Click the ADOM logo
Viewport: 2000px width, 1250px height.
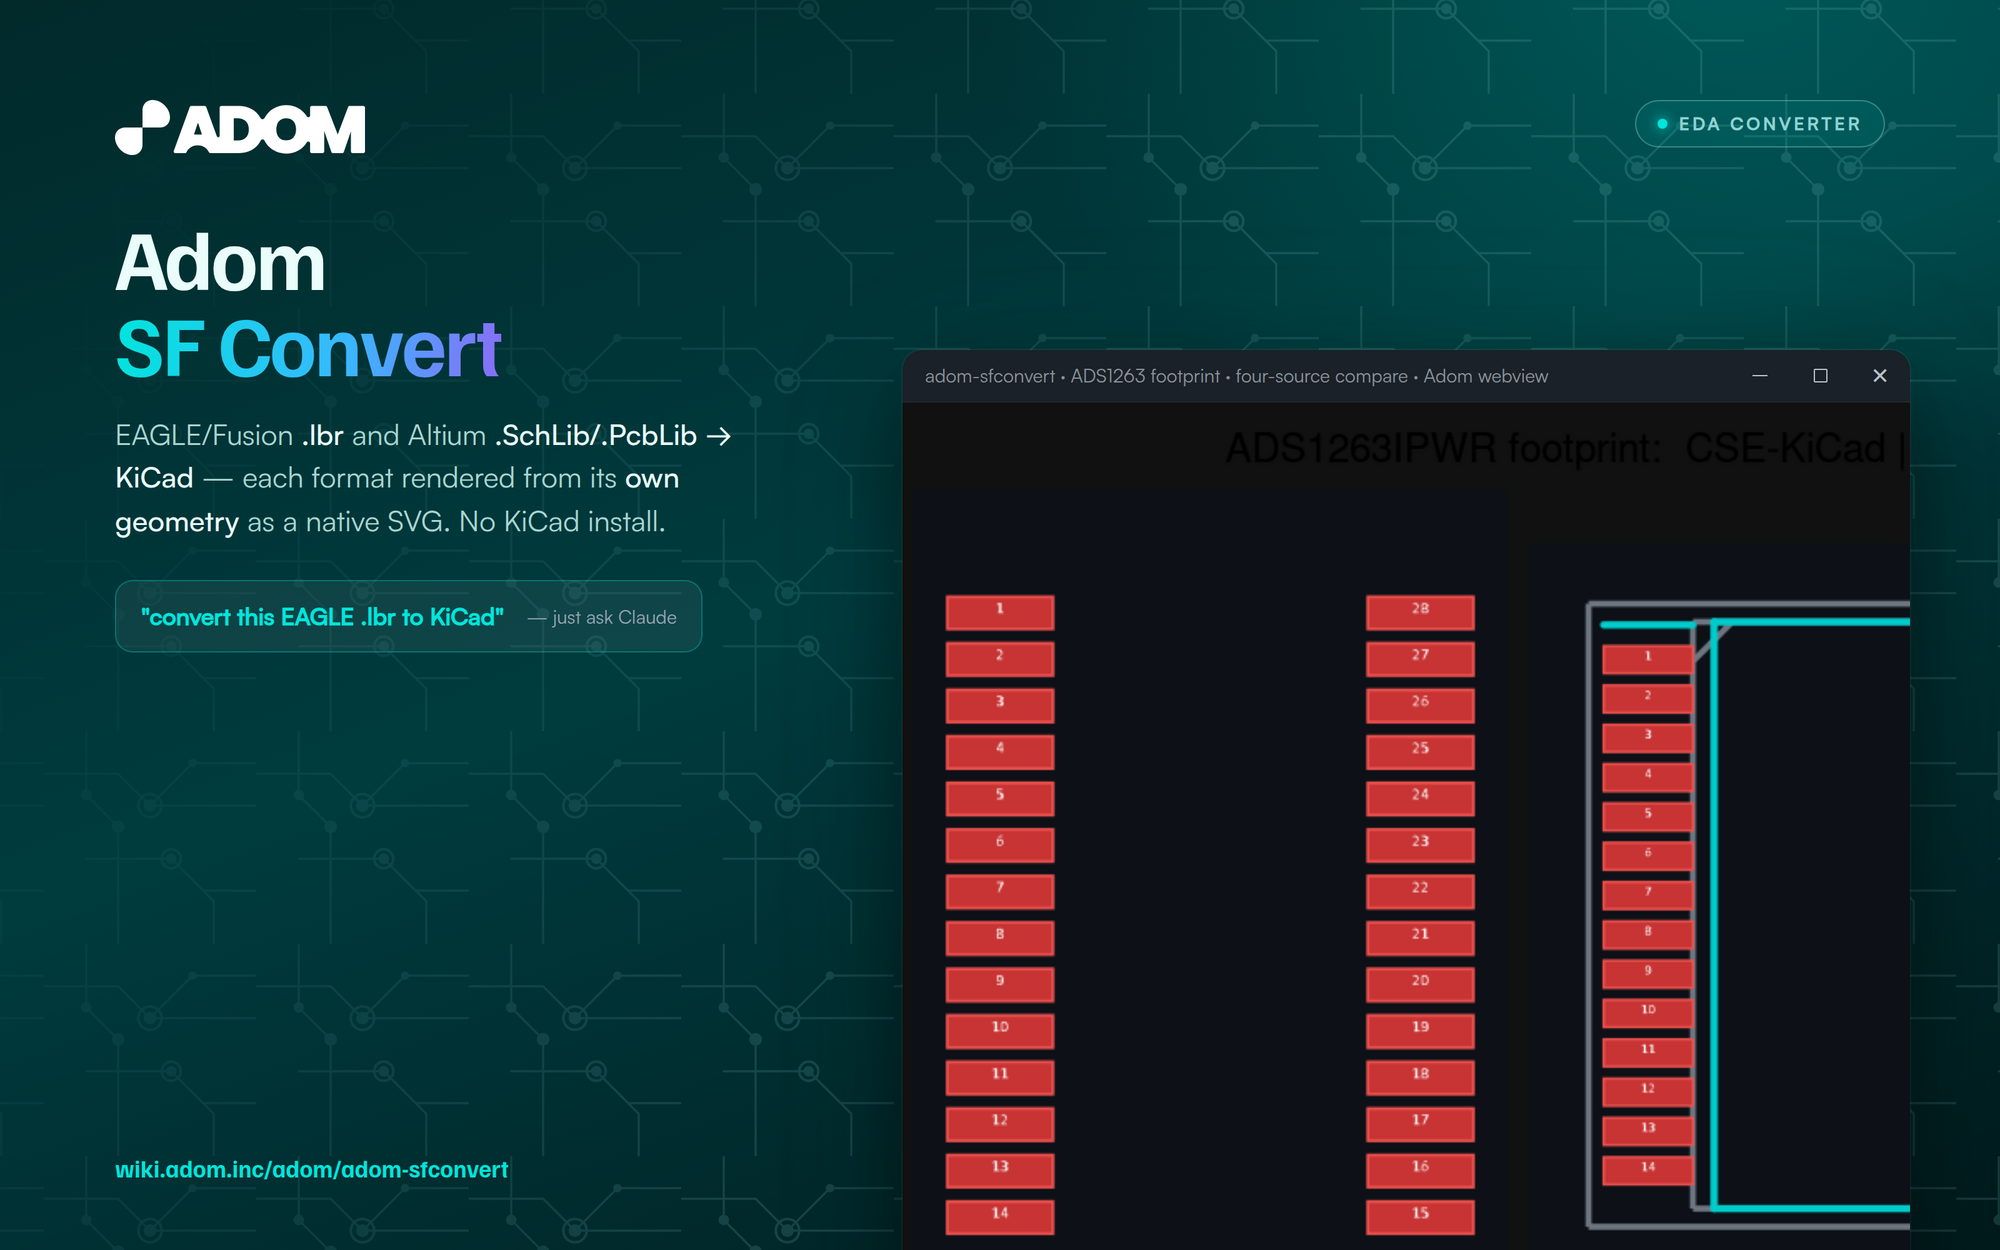pyautogui.click(x=240, y=128)
